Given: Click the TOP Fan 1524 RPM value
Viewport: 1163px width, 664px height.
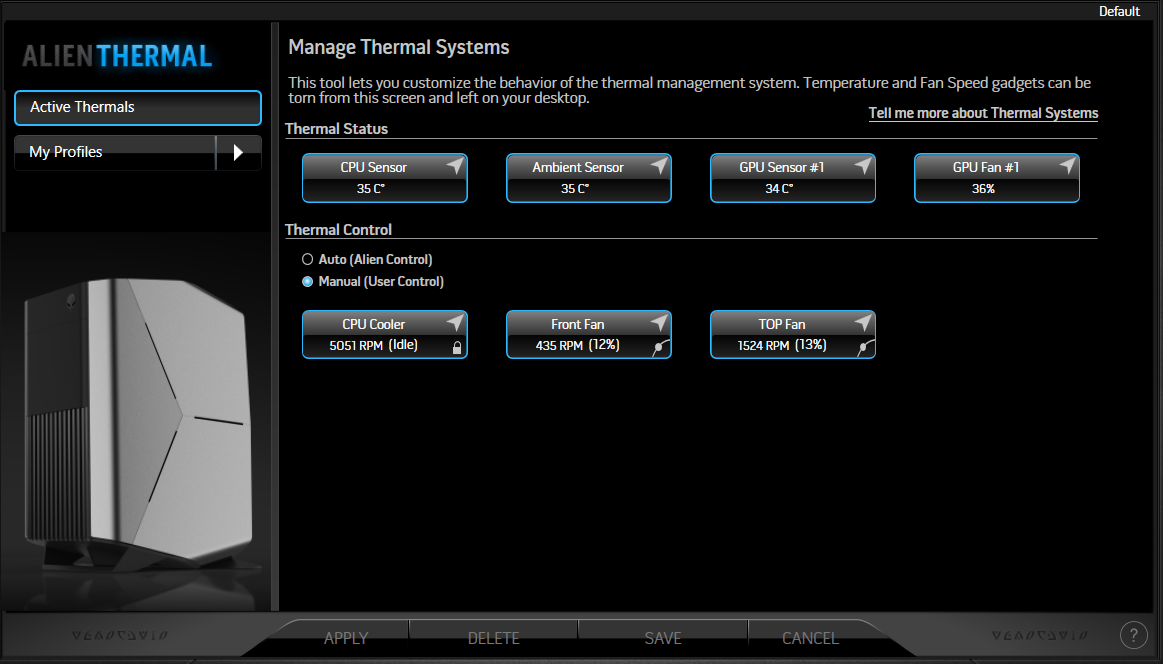Looking at the screenshot, I should [763, 346].
